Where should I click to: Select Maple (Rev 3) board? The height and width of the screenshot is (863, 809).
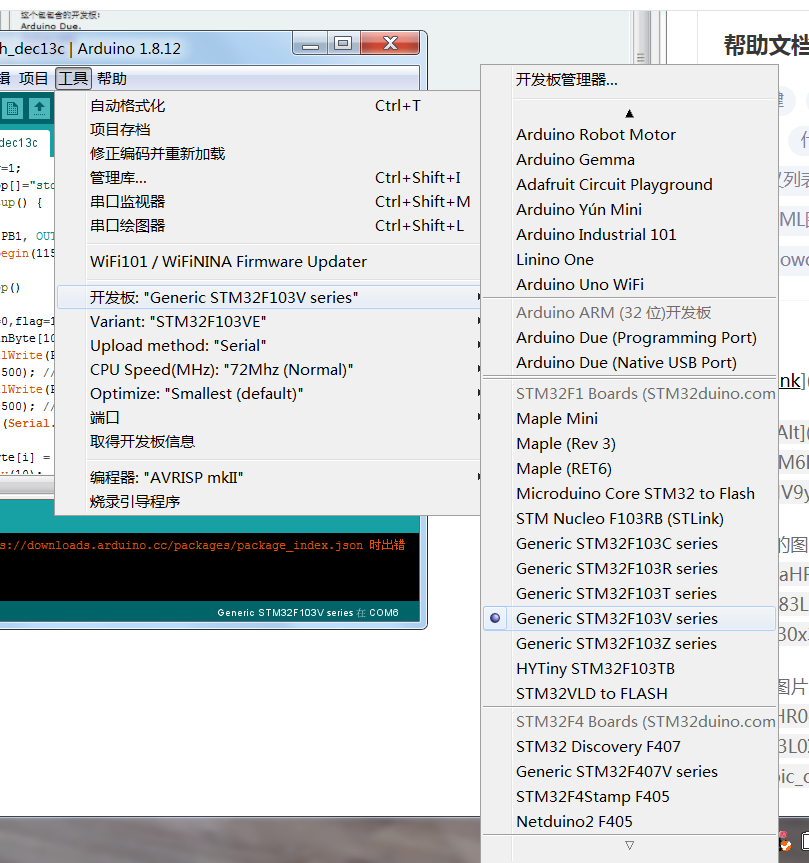(x=629, y=444)
